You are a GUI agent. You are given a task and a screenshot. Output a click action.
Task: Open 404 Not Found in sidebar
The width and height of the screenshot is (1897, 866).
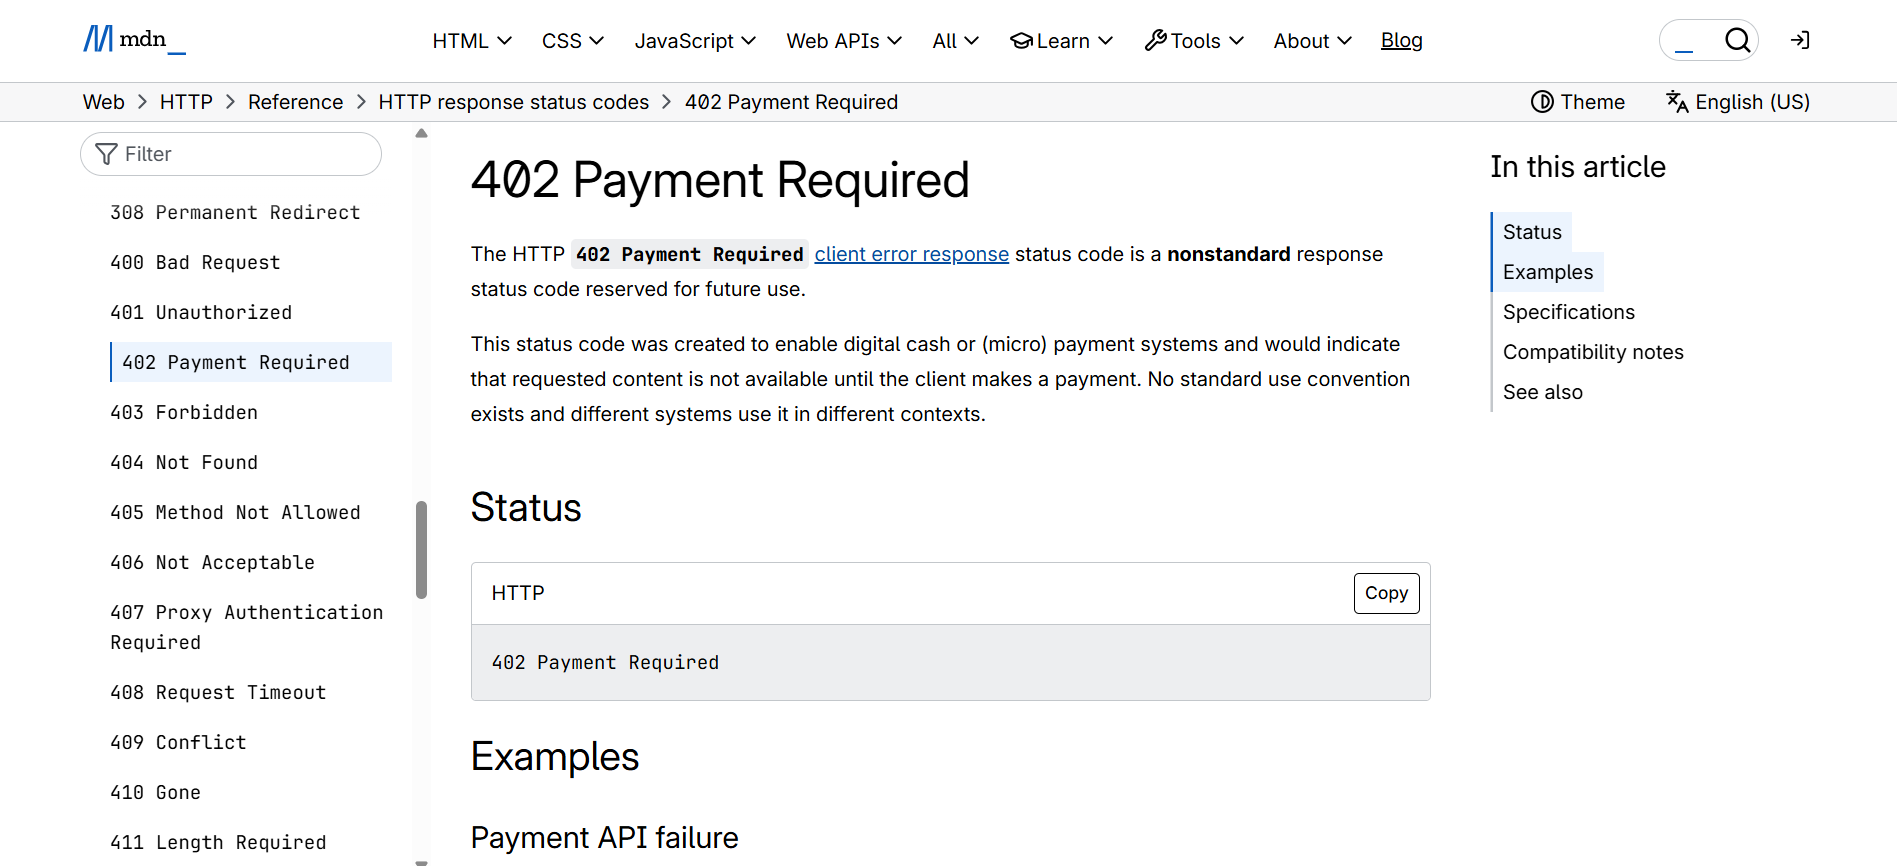point(184,462)
